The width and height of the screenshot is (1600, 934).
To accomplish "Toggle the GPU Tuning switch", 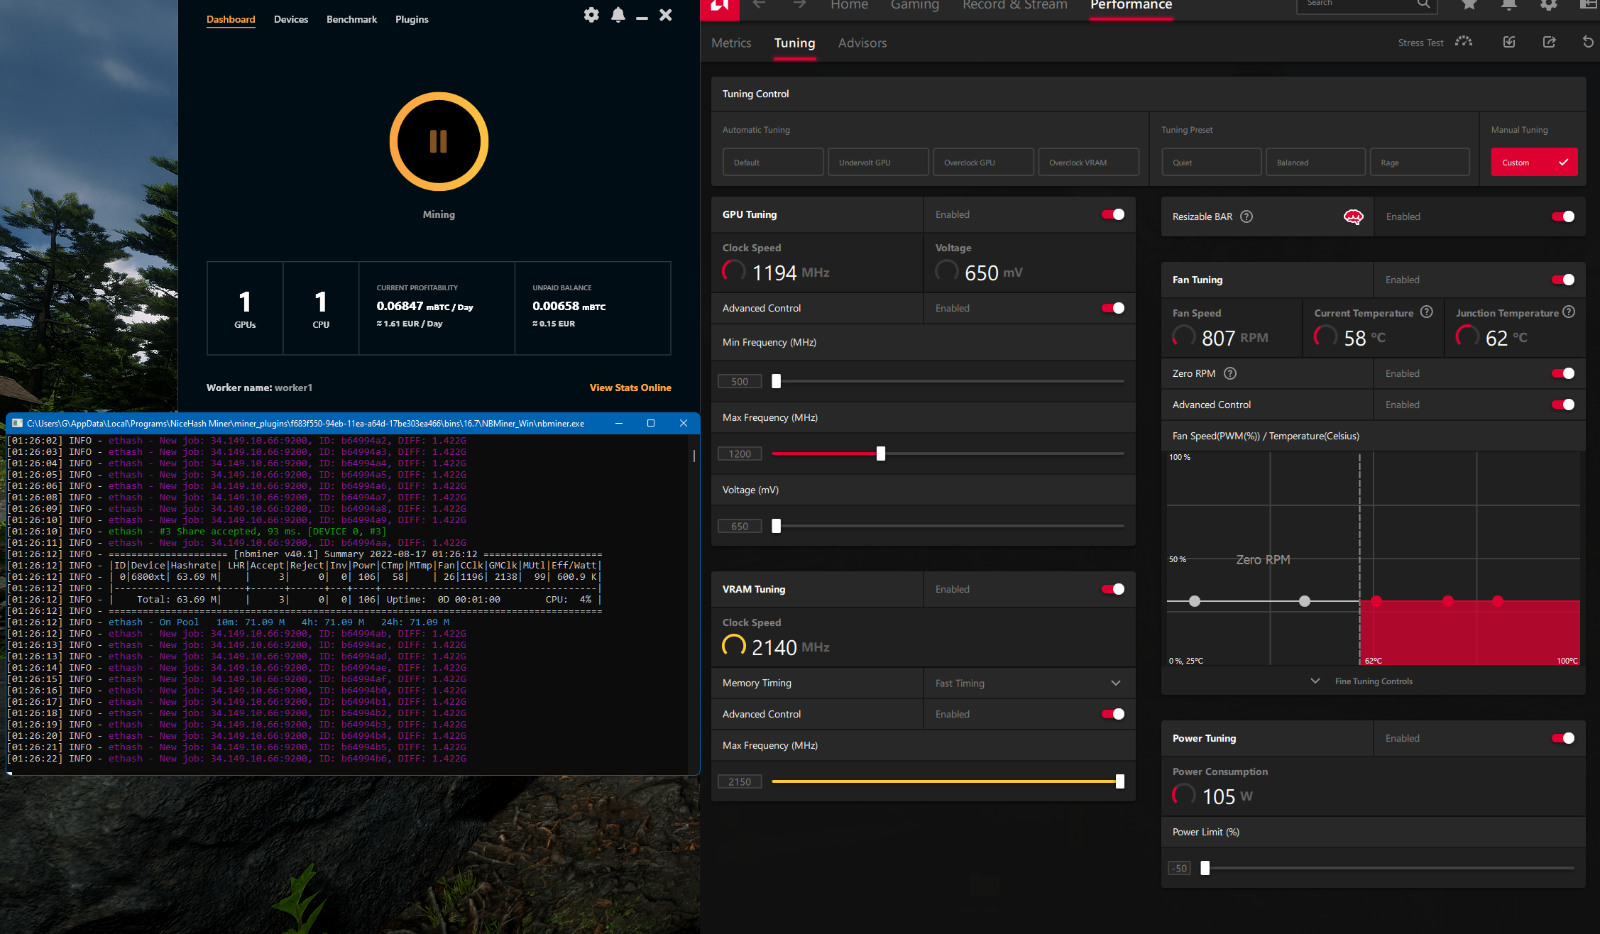I will (1113, 214).
